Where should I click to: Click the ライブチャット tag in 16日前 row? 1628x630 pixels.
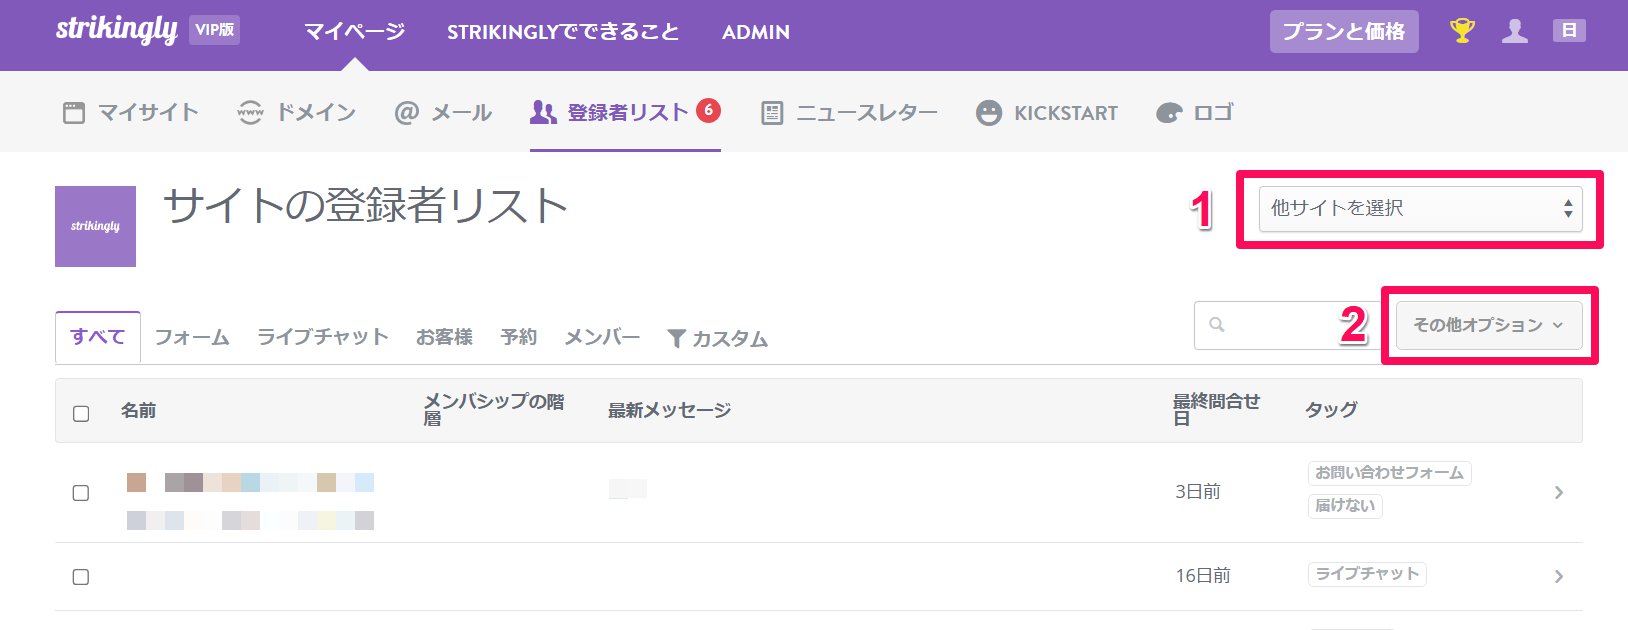click(x=1367, y=574)
